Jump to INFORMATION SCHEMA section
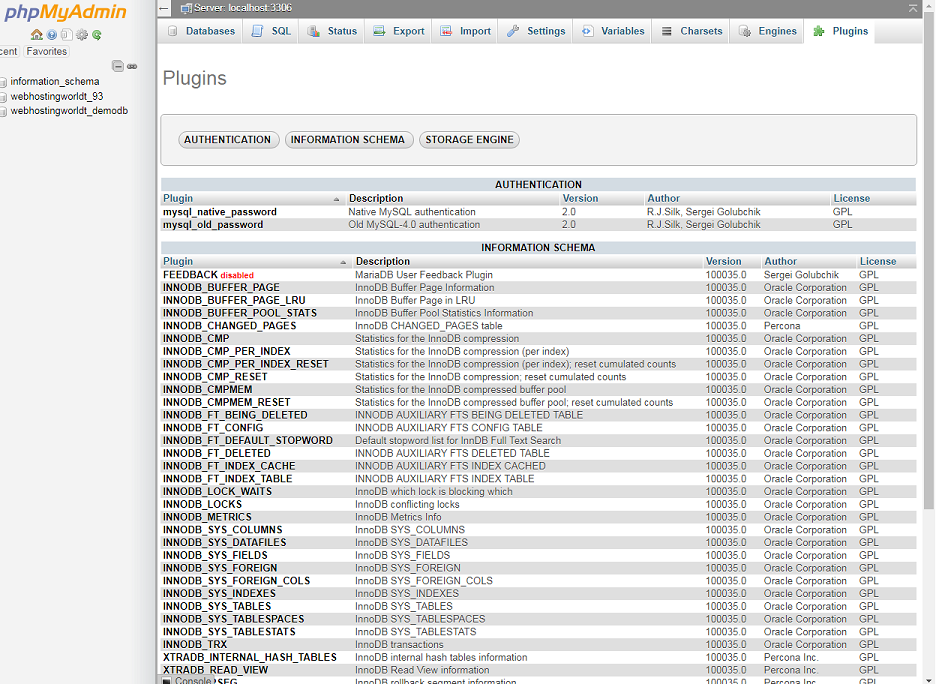This screenshot has height=684, width=939. tap(347, 140)
